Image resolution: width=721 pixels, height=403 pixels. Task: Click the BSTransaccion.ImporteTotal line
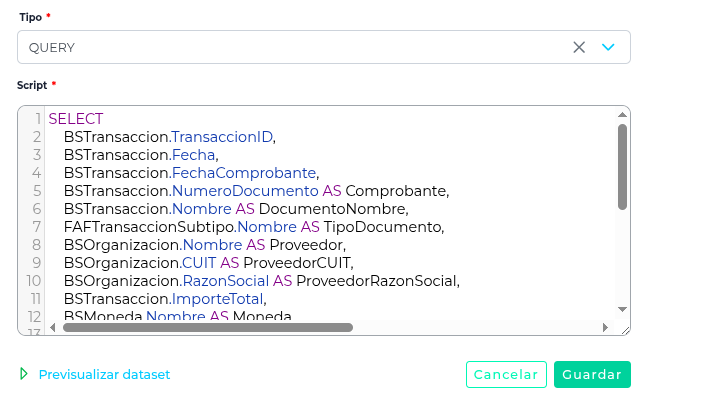[165, 298]
